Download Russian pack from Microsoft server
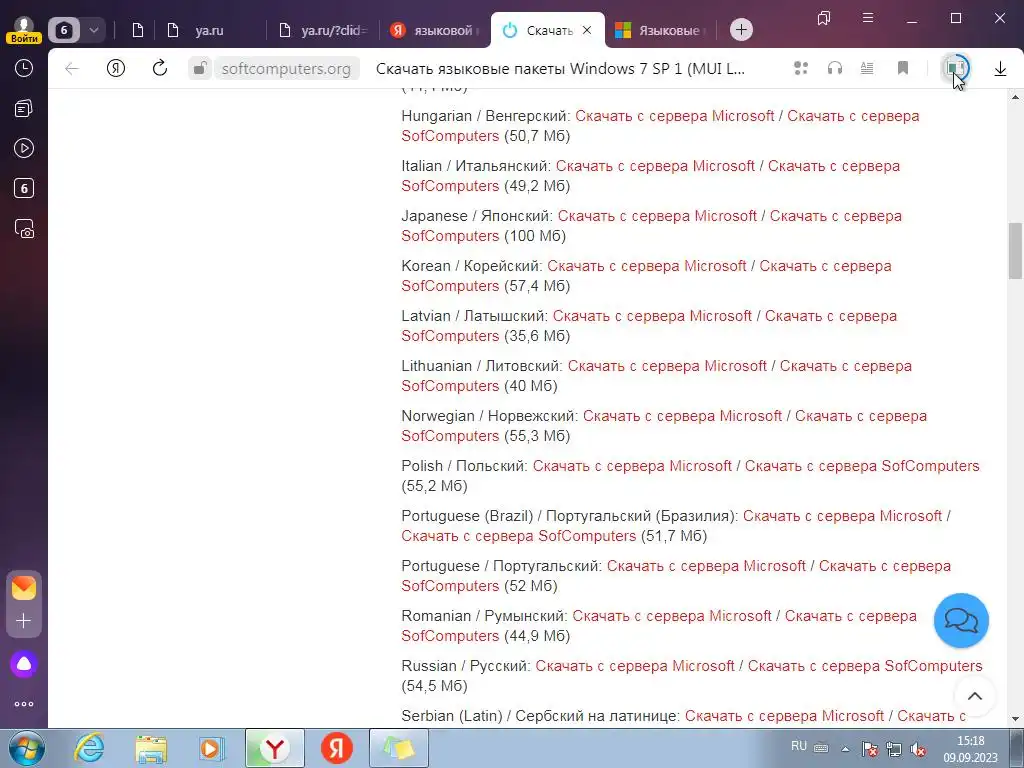1024x768 pixels. click(x=635, y=666)
